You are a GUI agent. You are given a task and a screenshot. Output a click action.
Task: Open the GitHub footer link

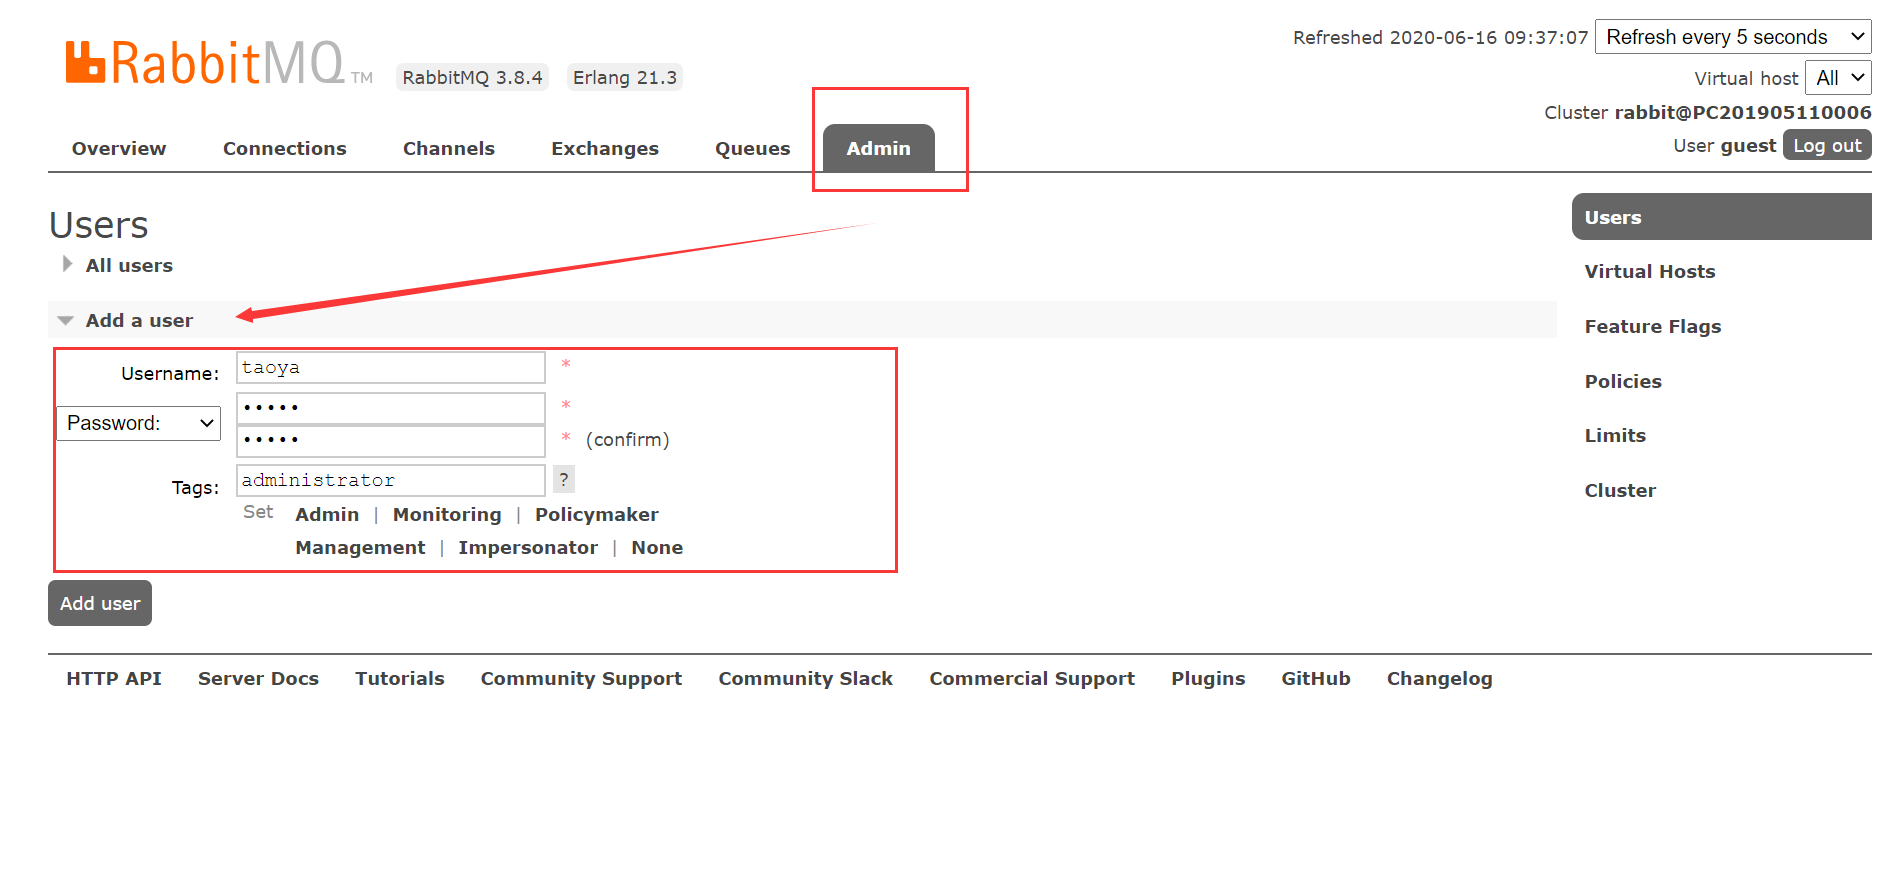tap(1316, 678)
